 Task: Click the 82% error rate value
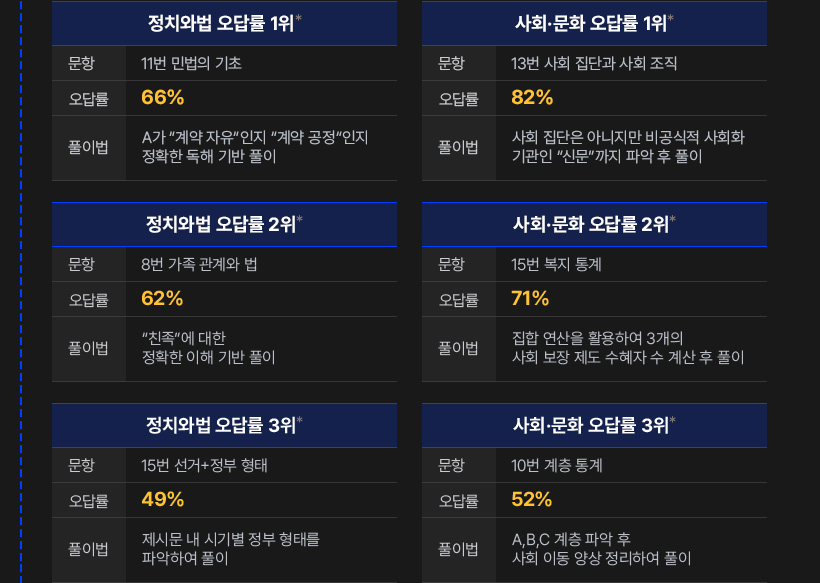tap(532, 98)
